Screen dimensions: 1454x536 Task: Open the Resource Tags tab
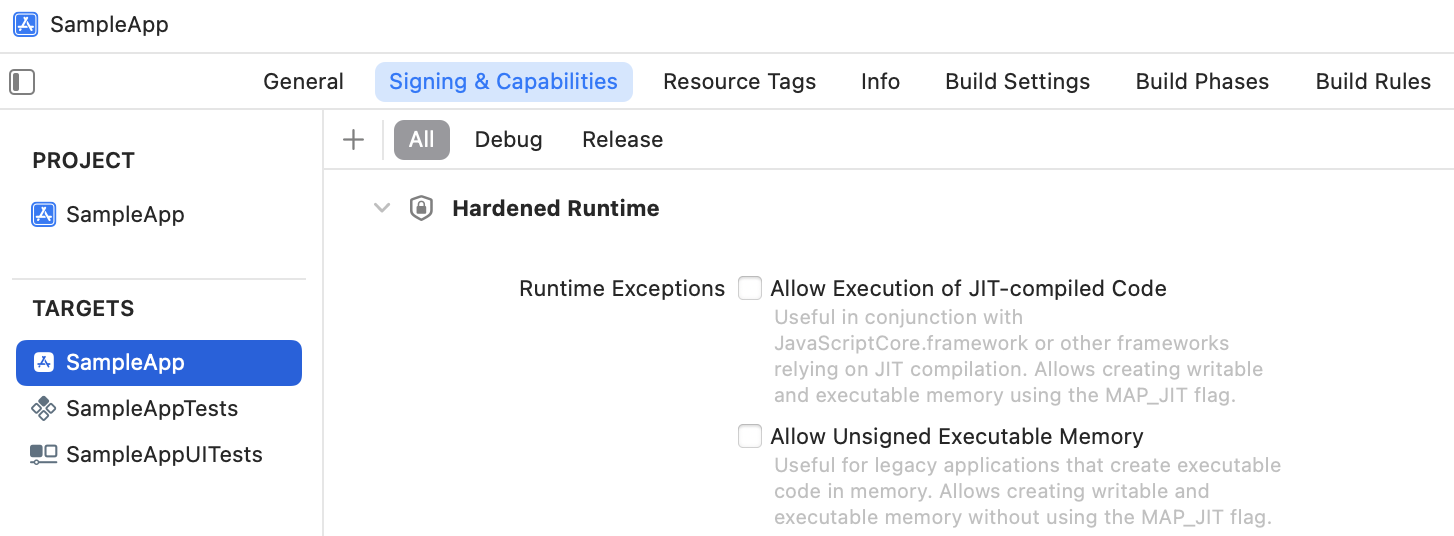(x=740, y=82)
